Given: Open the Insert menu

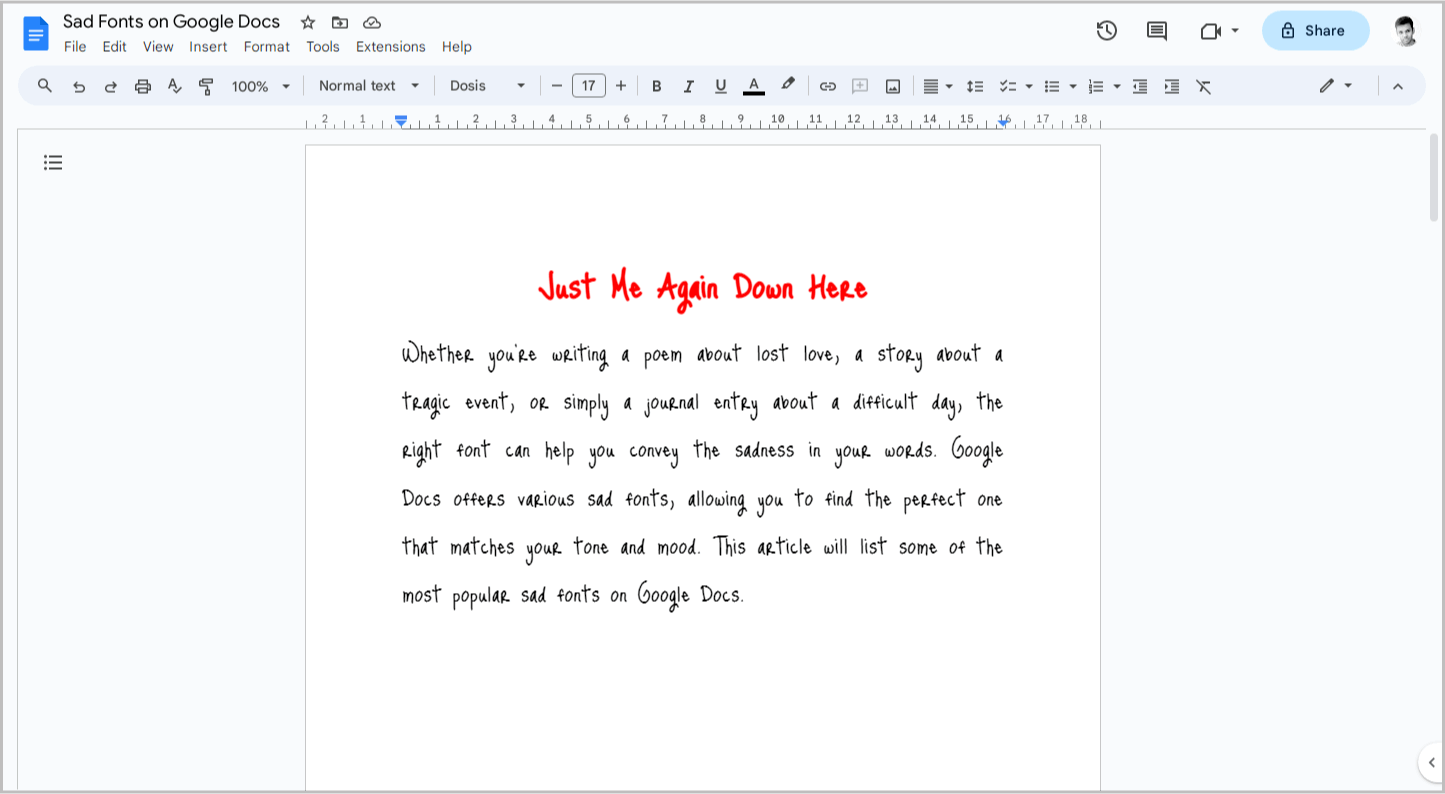Looking at the screenshot, I should (x=208, y=47).
